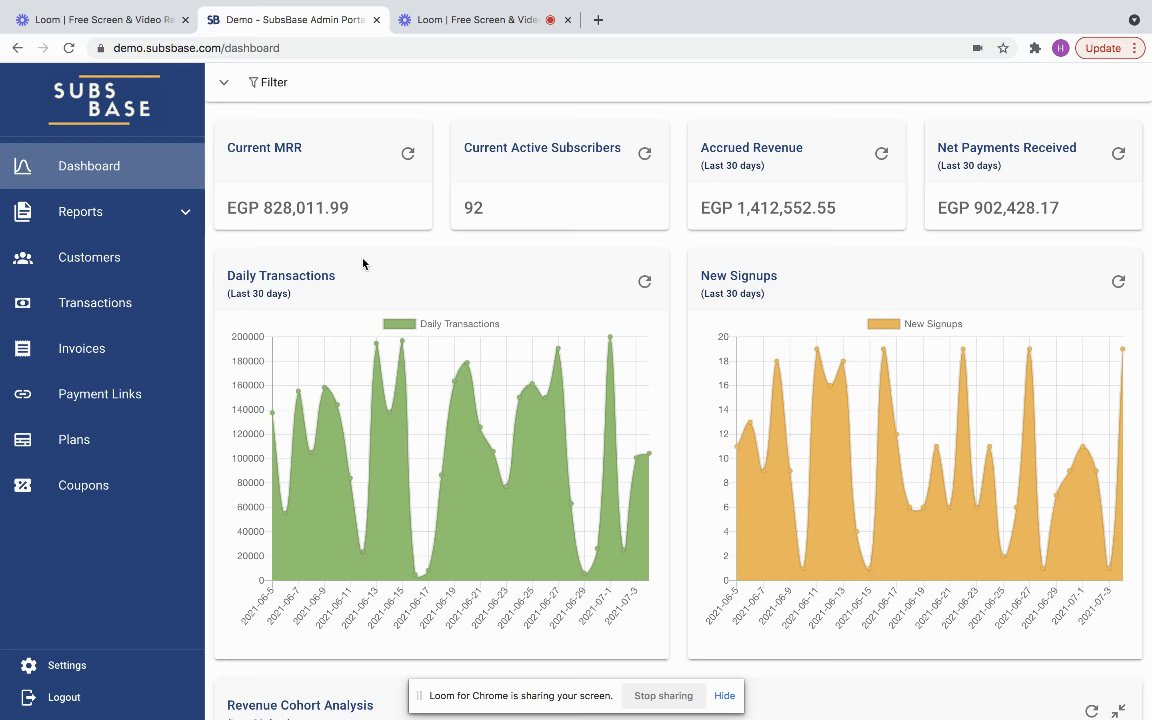Screen dimensions: 1152x720
Task: Go to the Customers page
Action: point(102,257)
